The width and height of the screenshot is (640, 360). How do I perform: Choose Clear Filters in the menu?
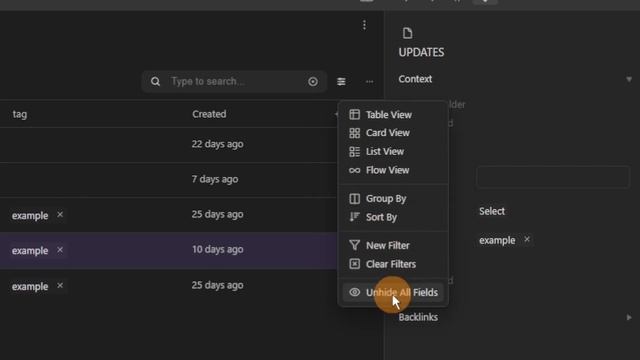393,264
